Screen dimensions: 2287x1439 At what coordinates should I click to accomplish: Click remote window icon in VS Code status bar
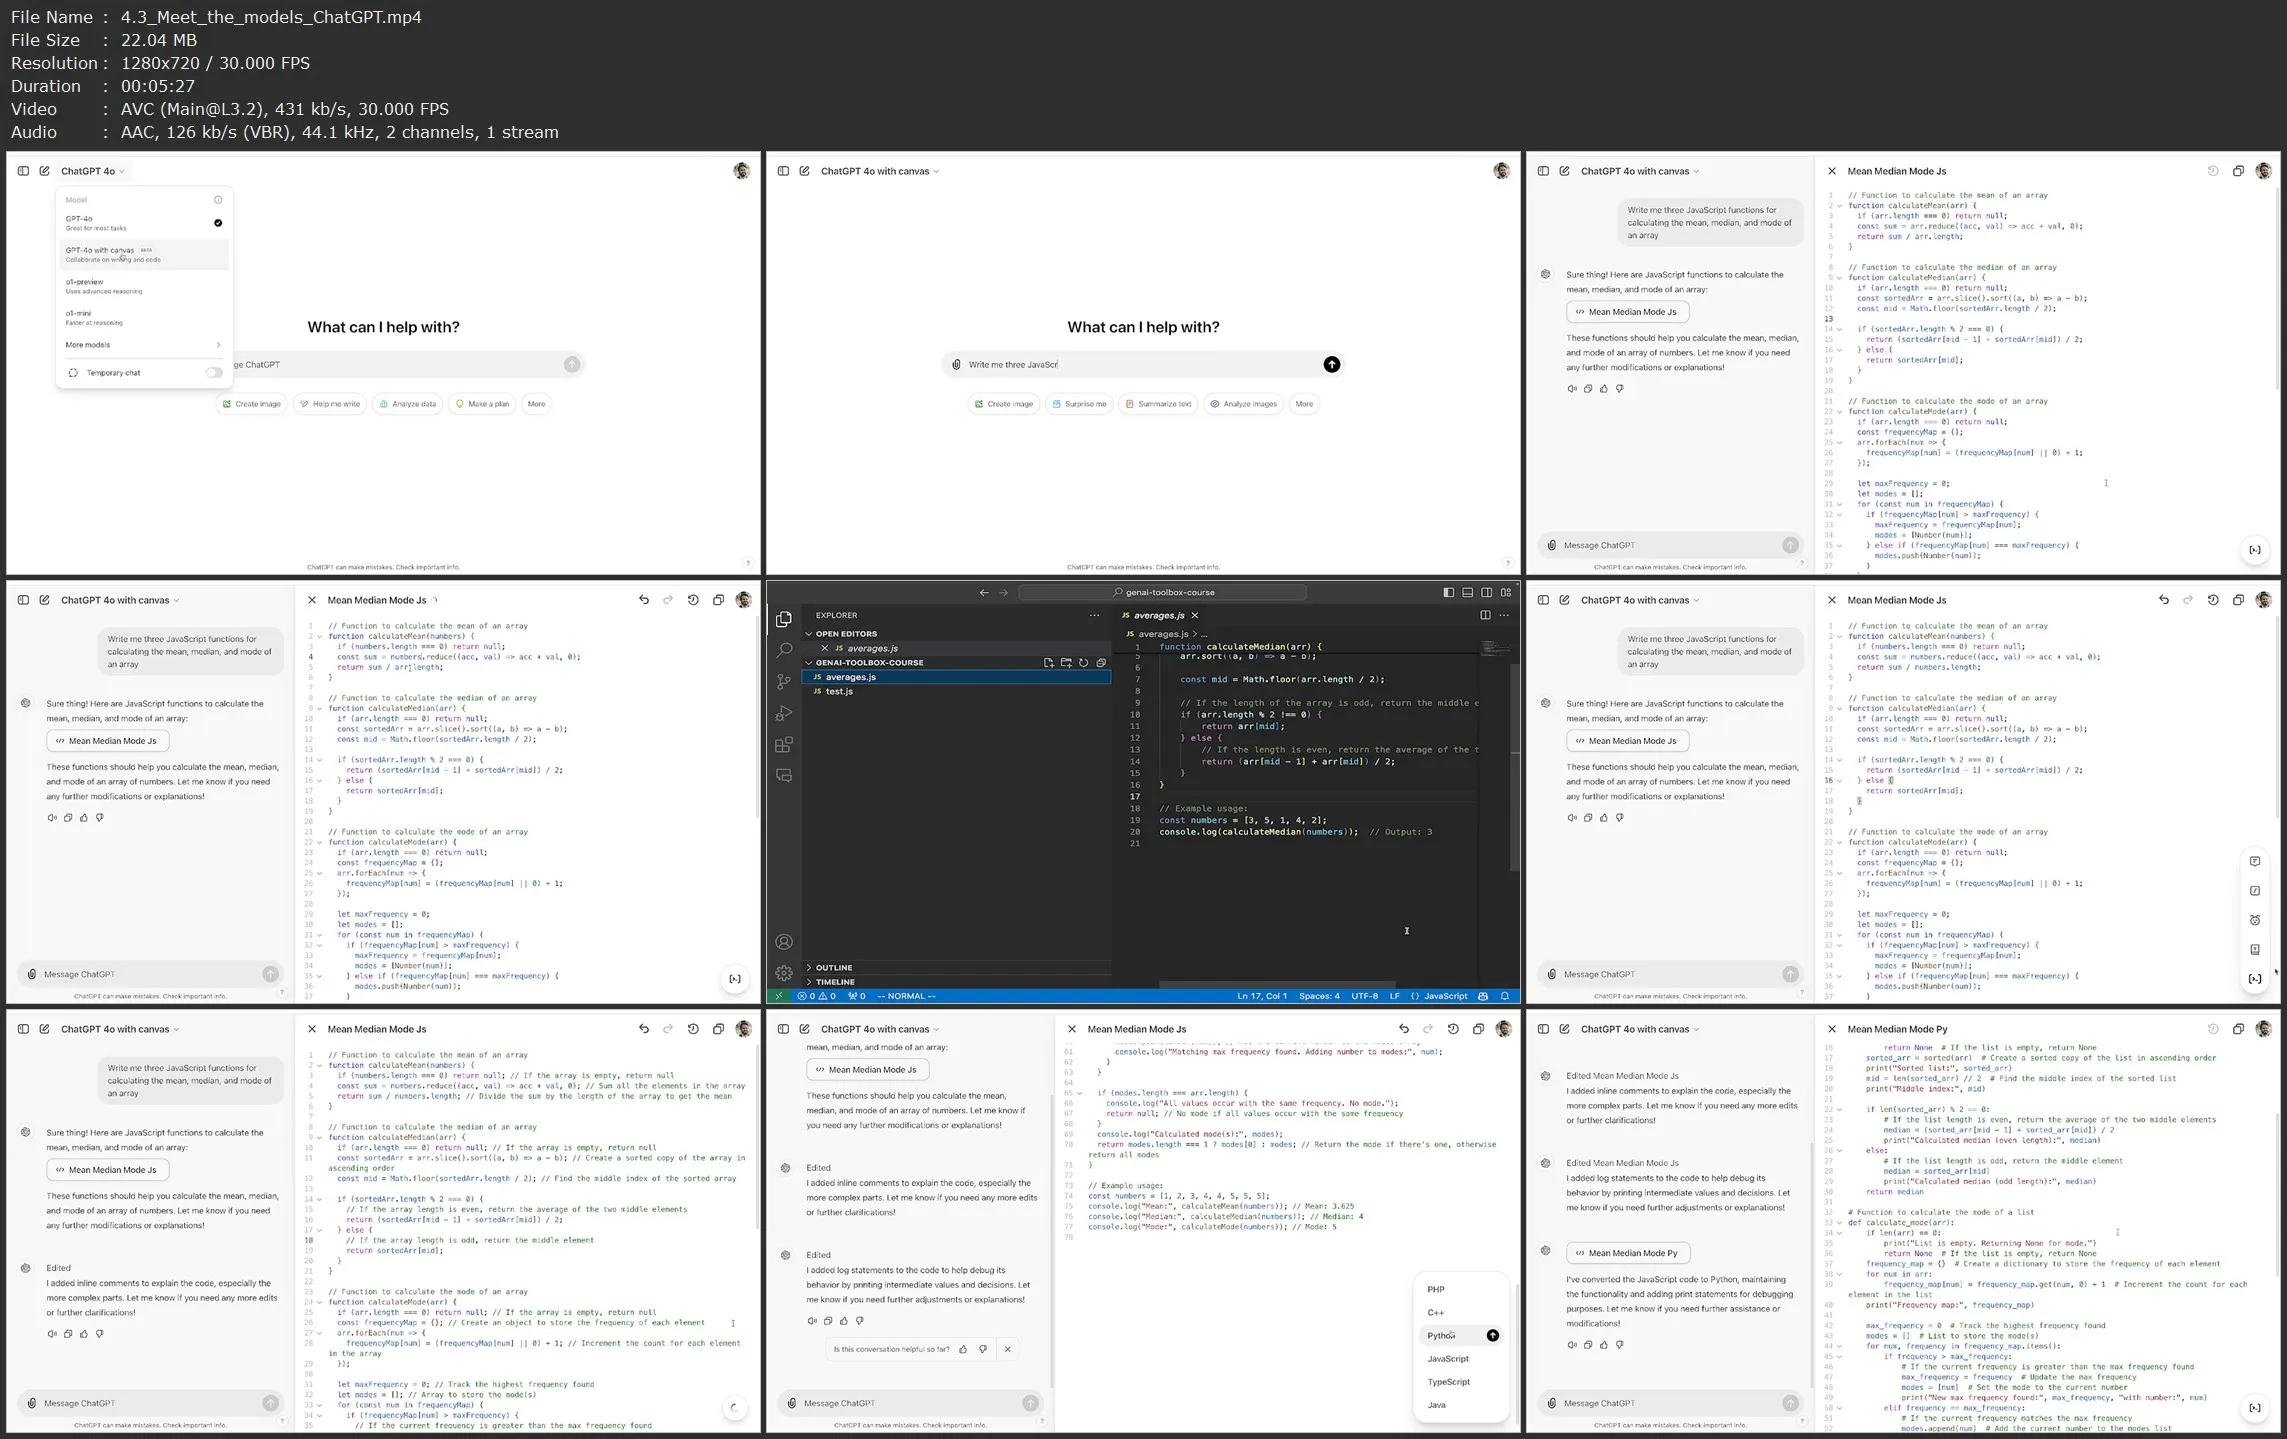tap(779, 996)
